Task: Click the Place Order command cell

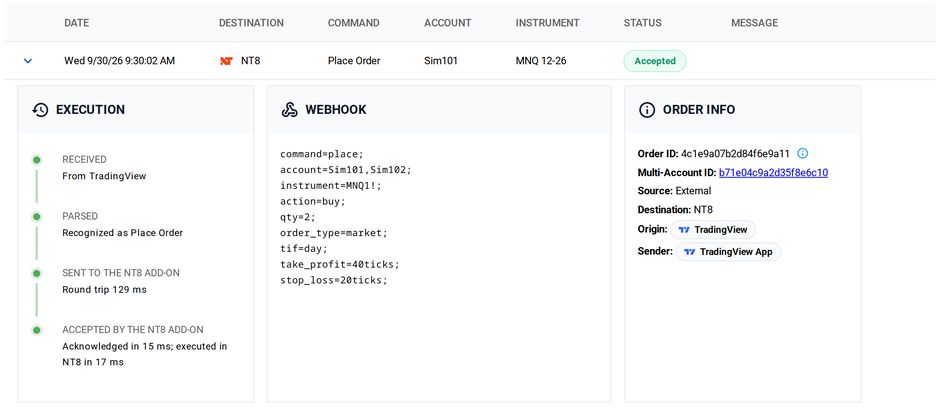Action: [354, 61]
